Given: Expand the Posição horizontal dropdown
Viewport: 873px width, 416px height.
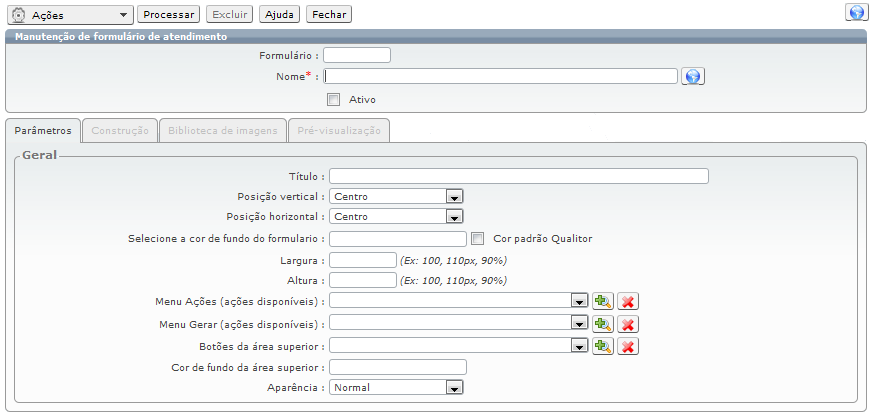Looking at the screenshot, I should (453, 217).
